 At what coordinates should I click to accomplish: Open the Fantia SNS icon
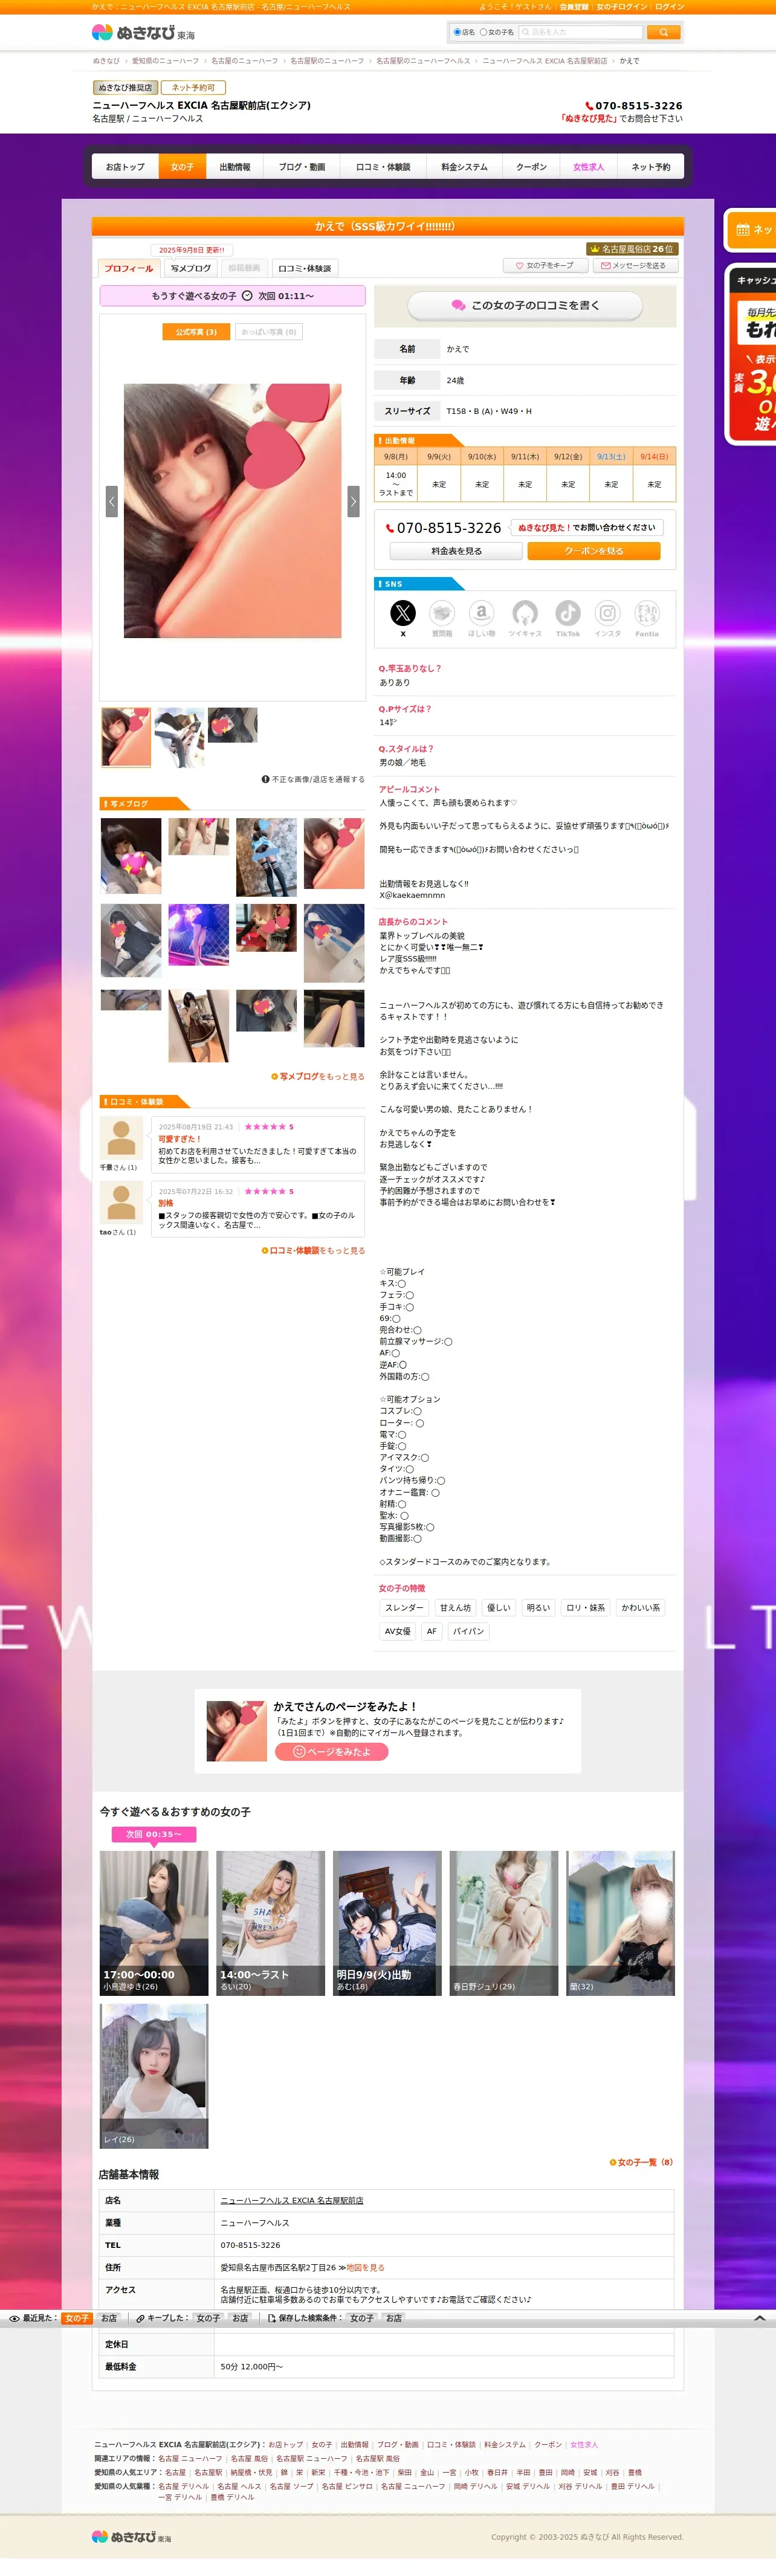pos(647,613)
